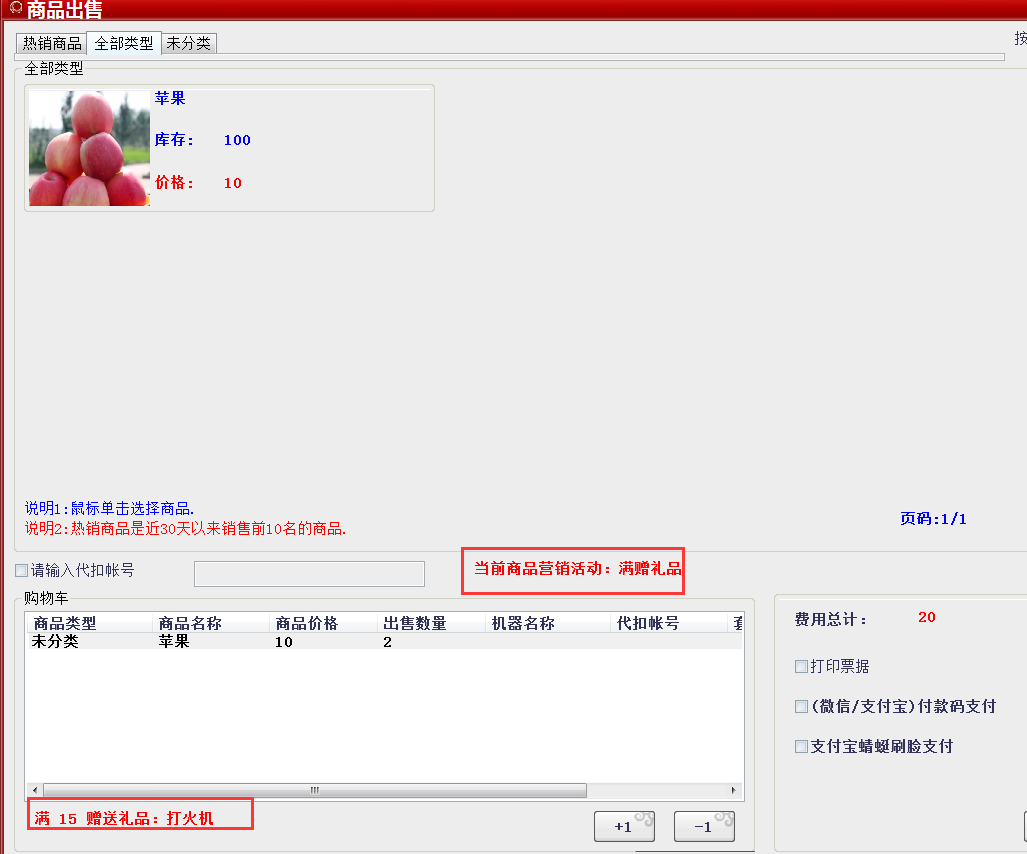1027x854 pixels.
Task: Click the 机器名称 column header
Action: pos(547,623)
